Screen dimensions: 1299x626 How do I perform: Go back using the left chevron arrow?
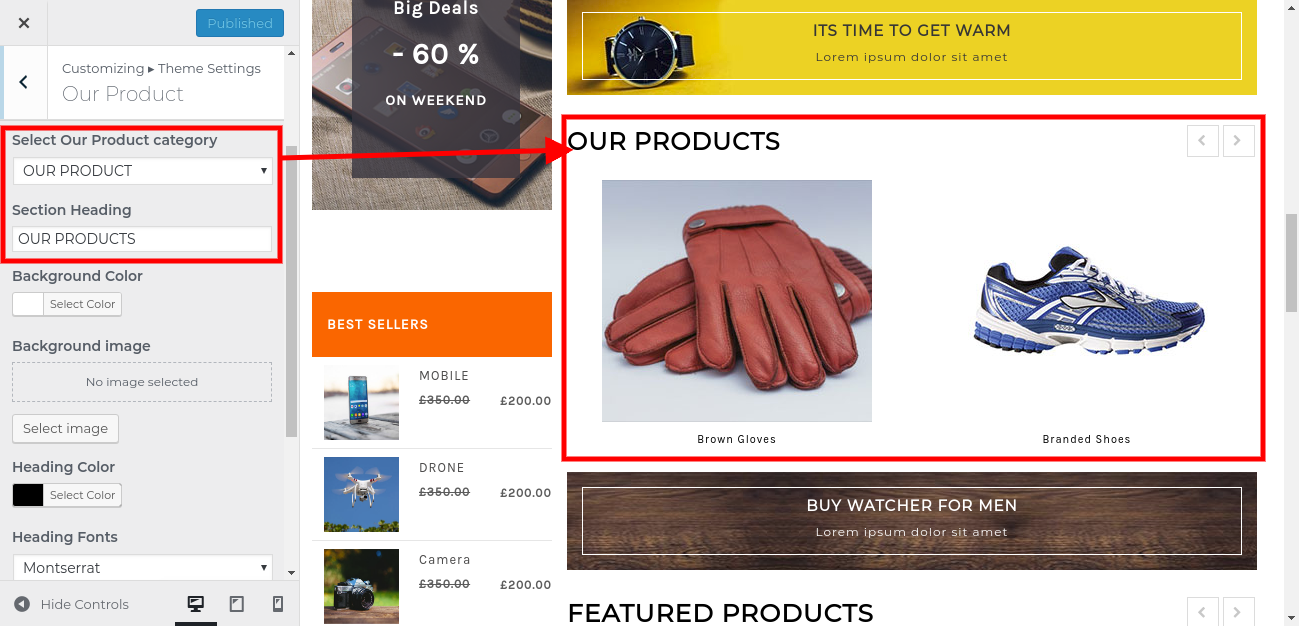[24, 82]
